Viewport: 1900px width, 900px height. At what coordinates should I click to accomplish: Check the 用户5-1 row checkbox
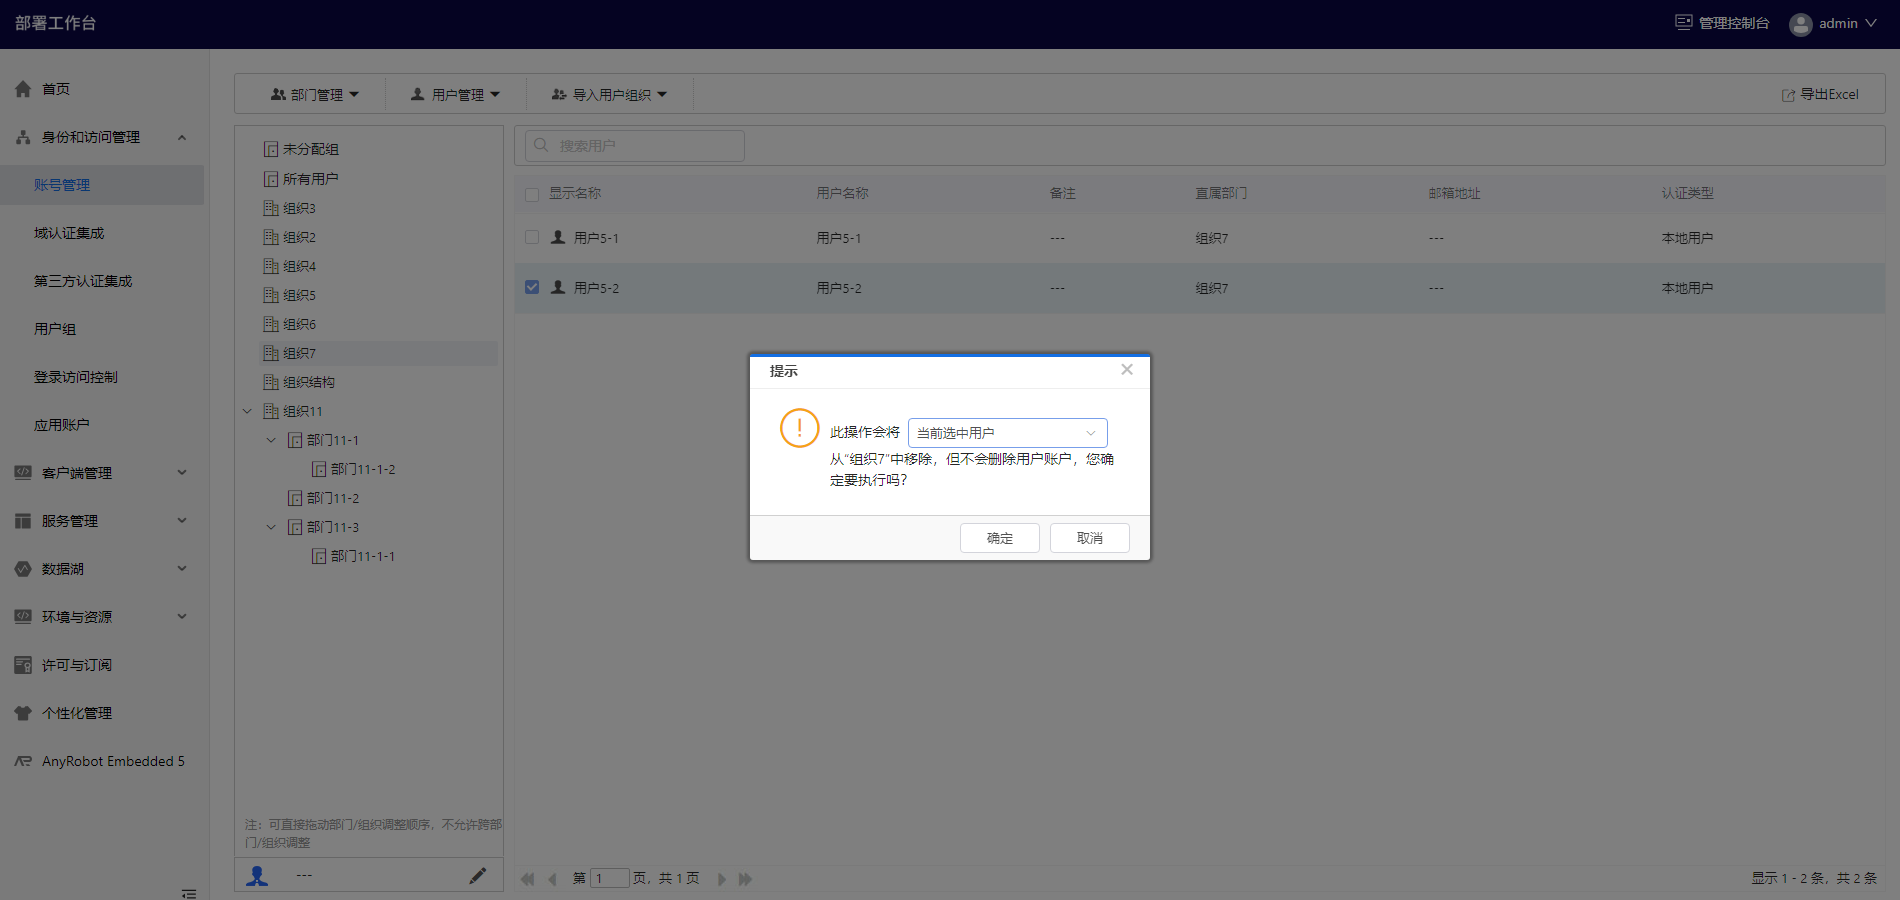(x=532, y=237)
